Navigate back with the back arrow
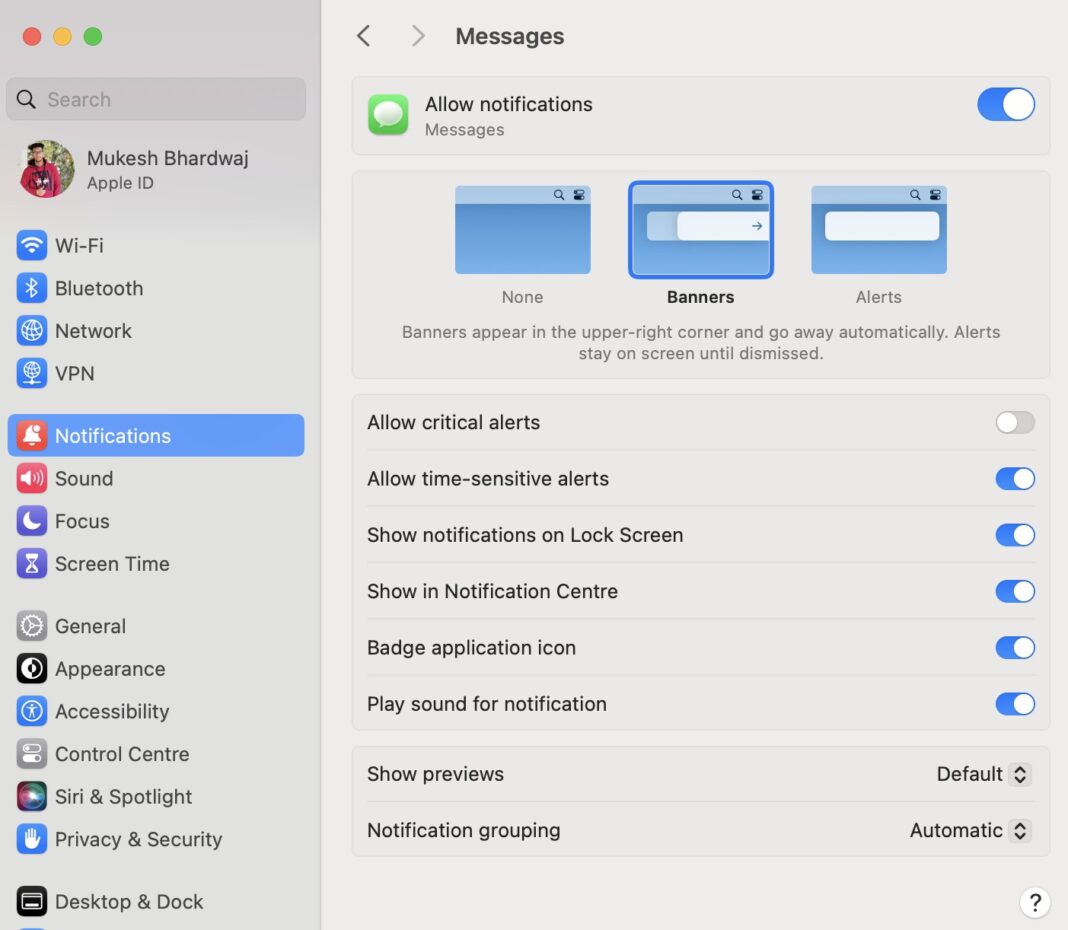Viewport: 1068px width, 930px height. [x=363, y=35]
